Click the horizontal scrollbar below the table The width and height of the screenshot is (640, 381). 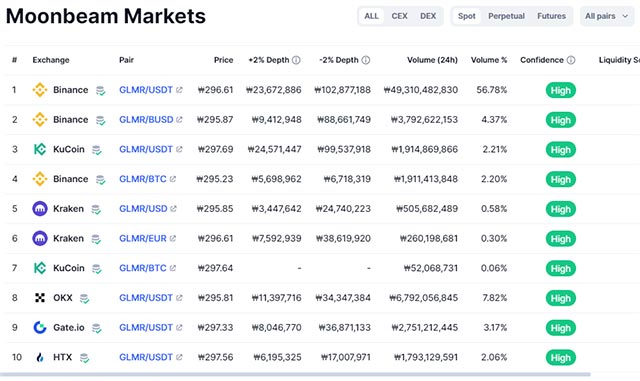tap(295, 374)
